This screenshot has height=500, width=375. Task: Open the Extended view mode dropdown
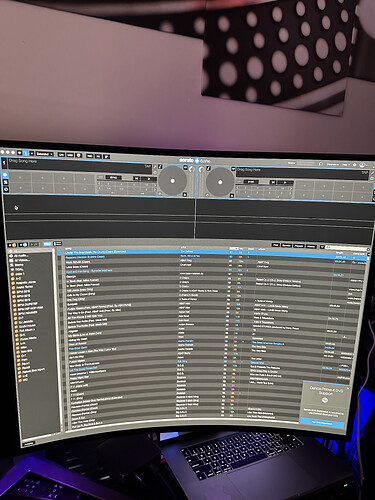(44, 154)
